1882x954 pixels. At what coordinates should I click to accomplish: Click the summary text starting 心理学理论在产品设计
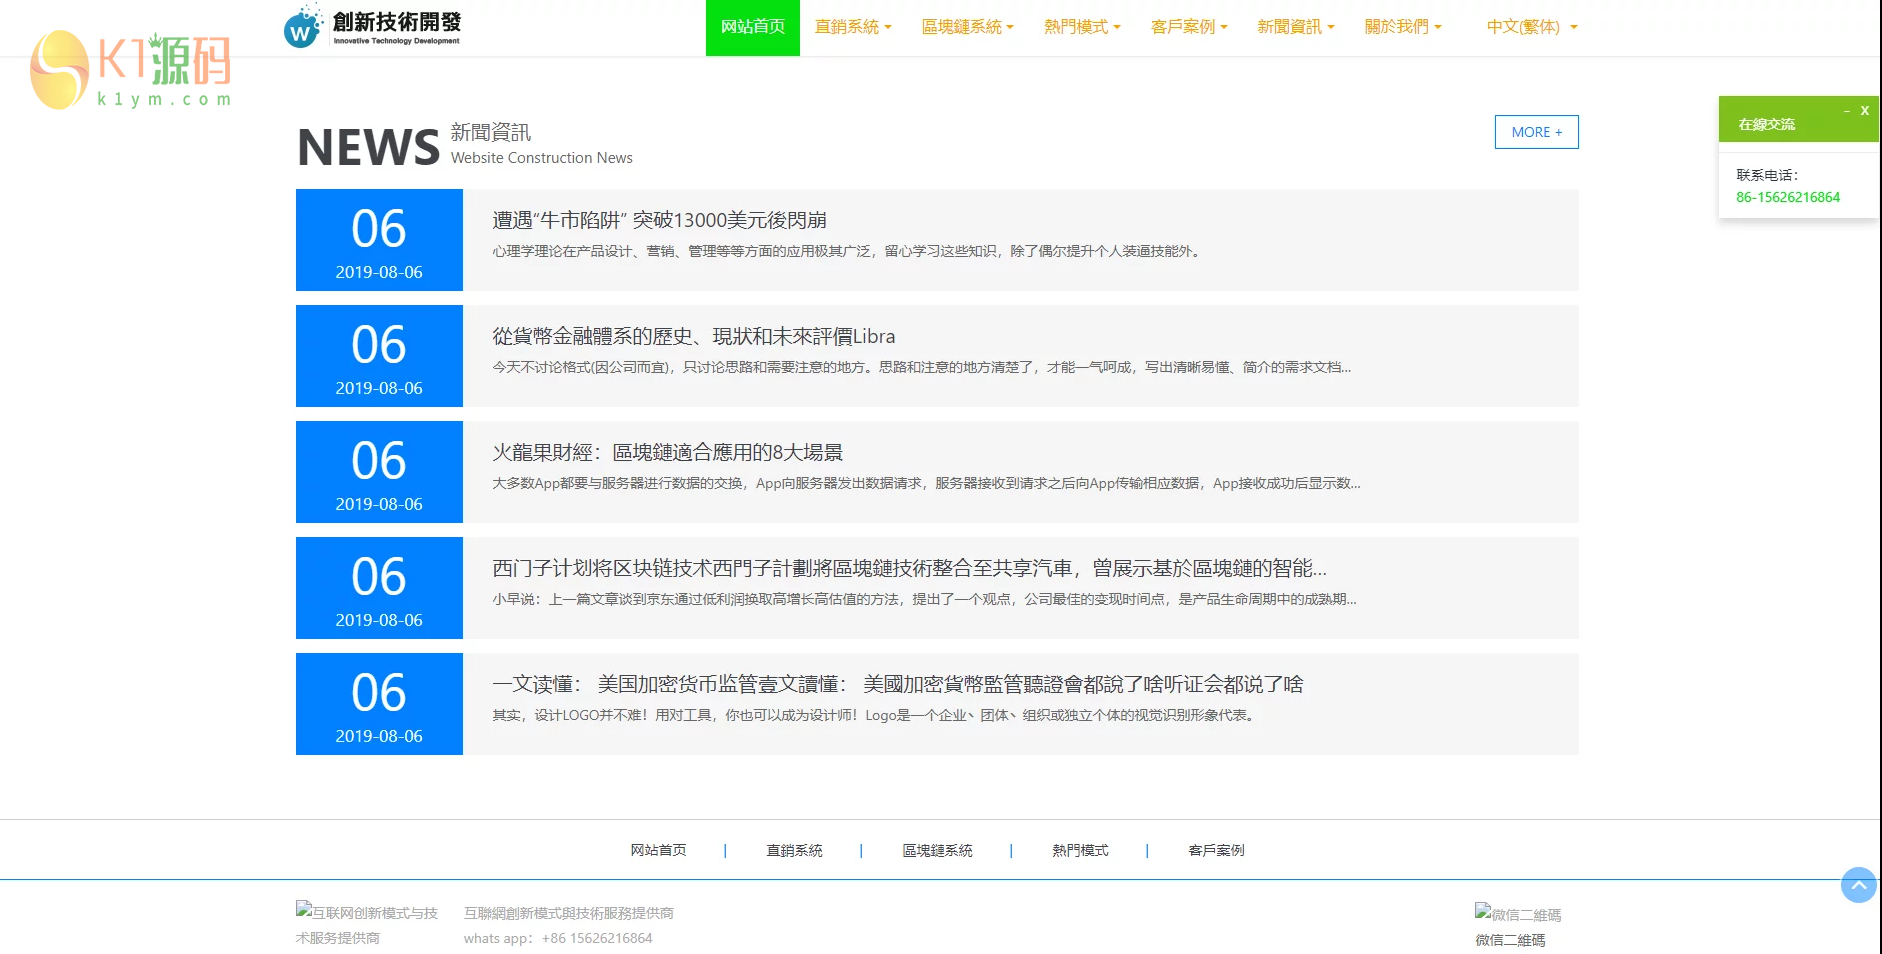pyautogui.click(x=846, y=251)
